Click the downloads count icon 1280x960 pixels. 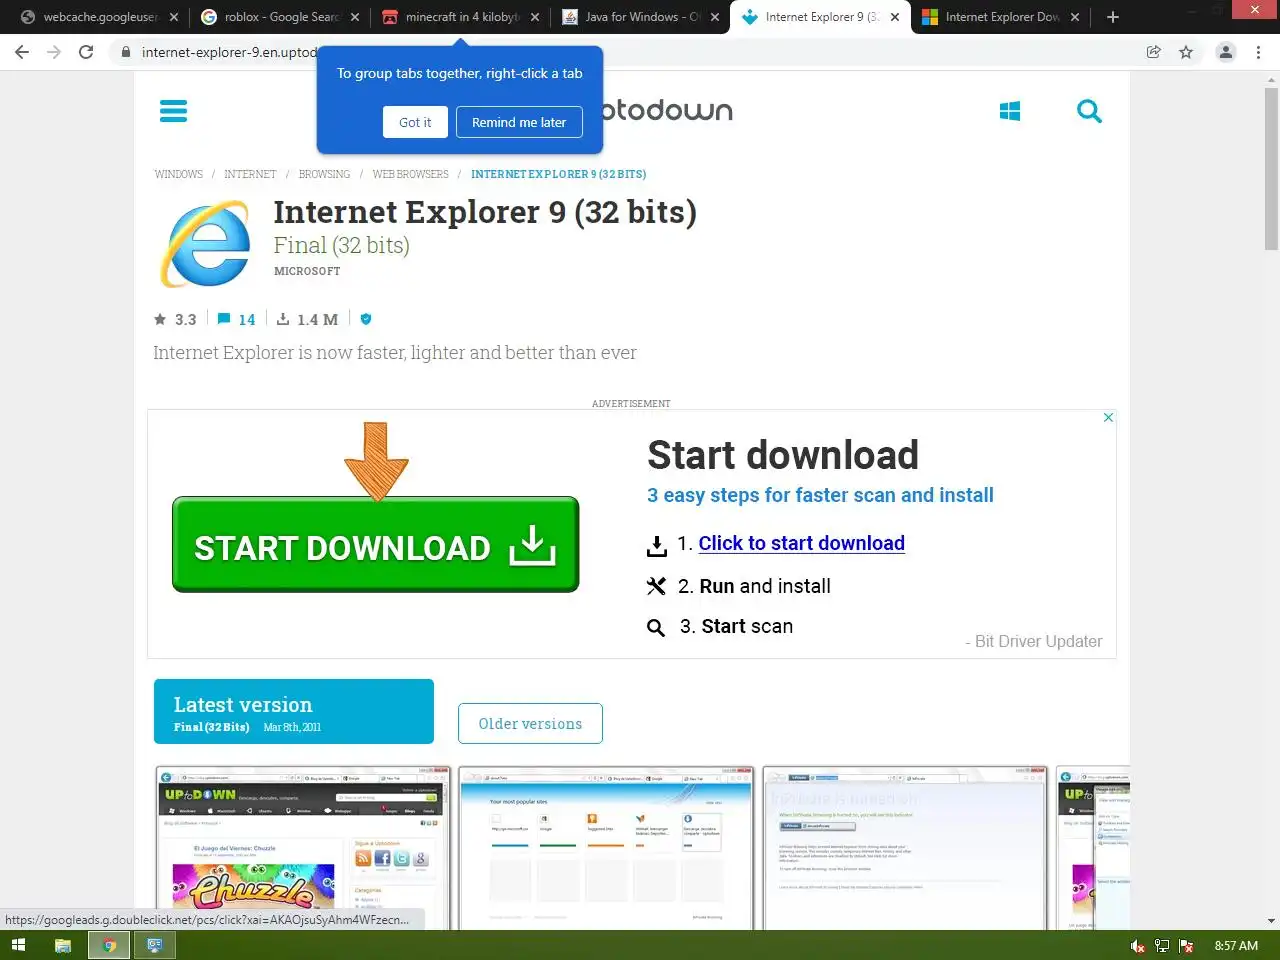coord(283,319)
